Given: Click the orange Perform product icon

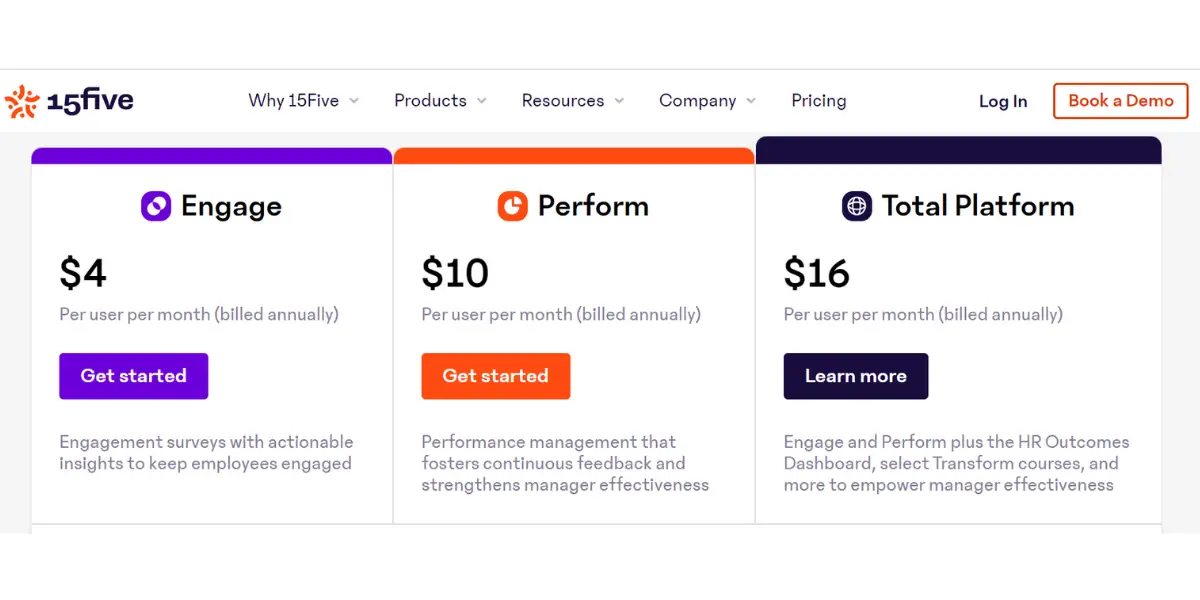Looking at the screenshot, I should (512, 206).
